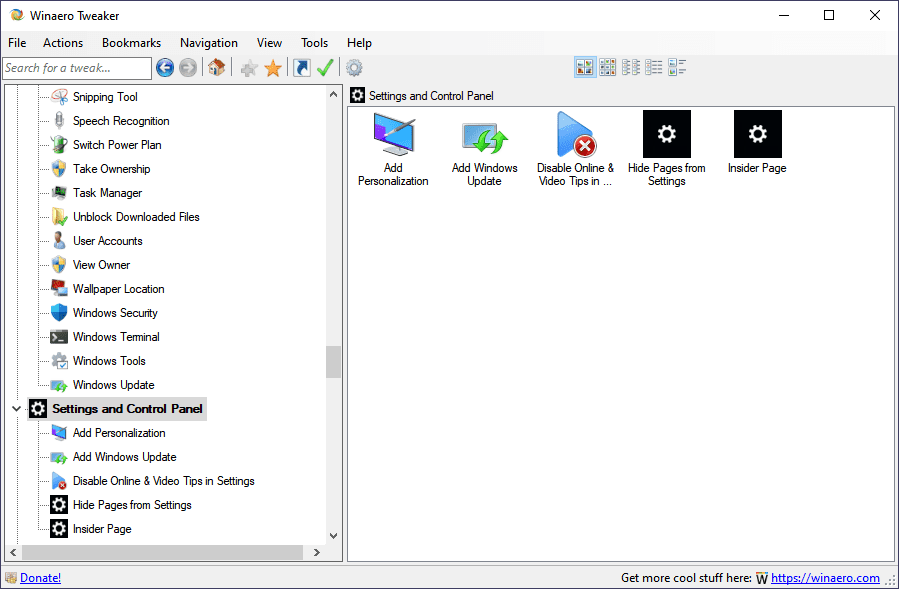Screen dimensions: 899x589
Task: Open the Help menu
Action: (359, 43)
